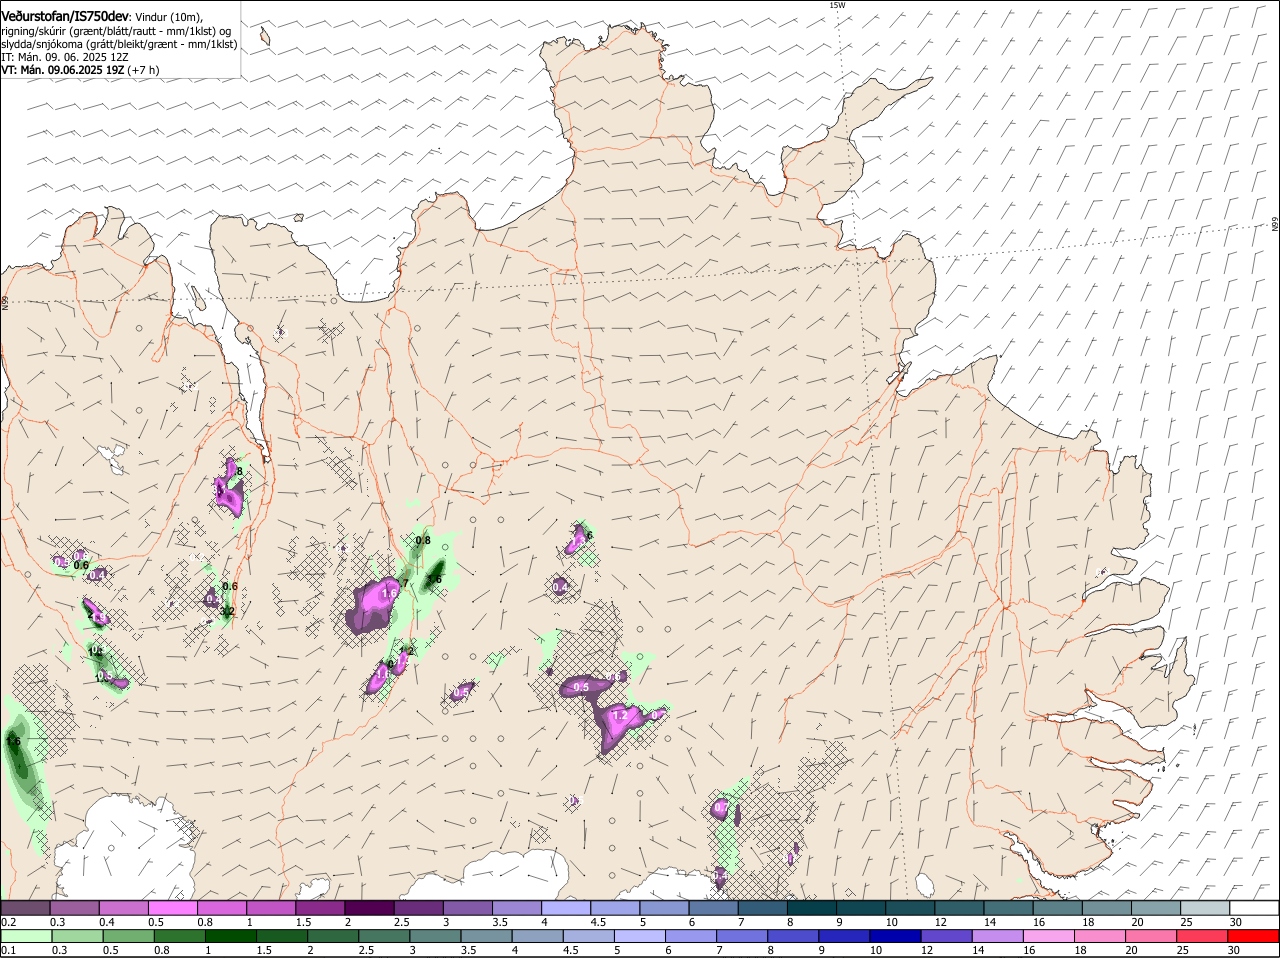This screenshot has width=1280, height=958.
Task: Pick the top legend row swatch above label 0.5
Action: [172, 908]
